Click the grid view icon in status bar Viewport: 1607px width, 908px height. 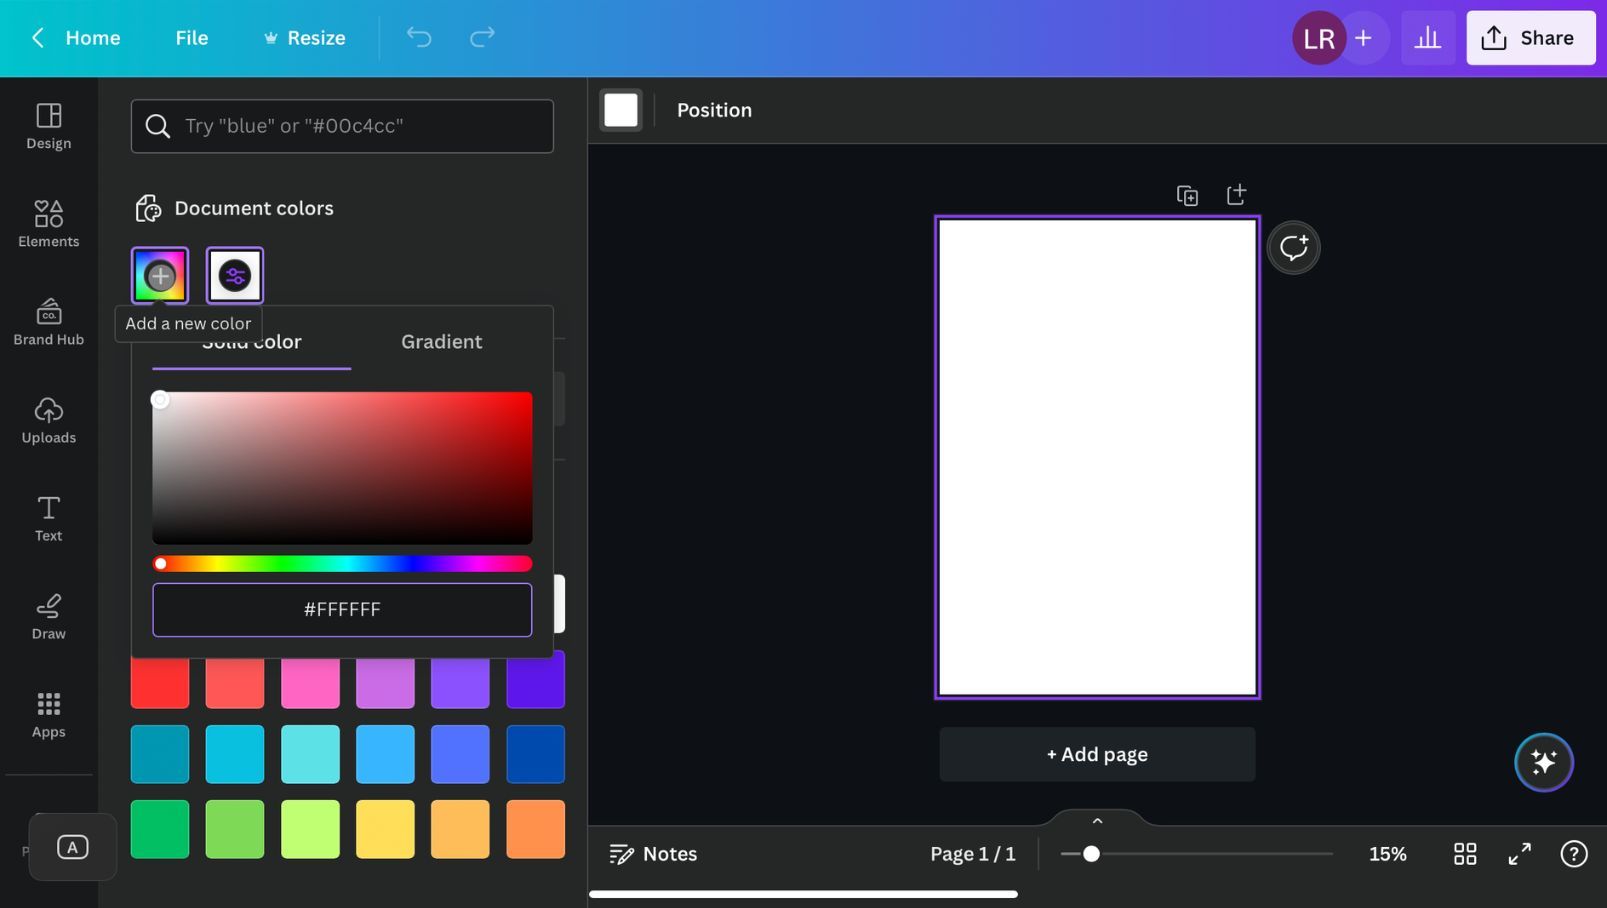[x=1464, y=854]
